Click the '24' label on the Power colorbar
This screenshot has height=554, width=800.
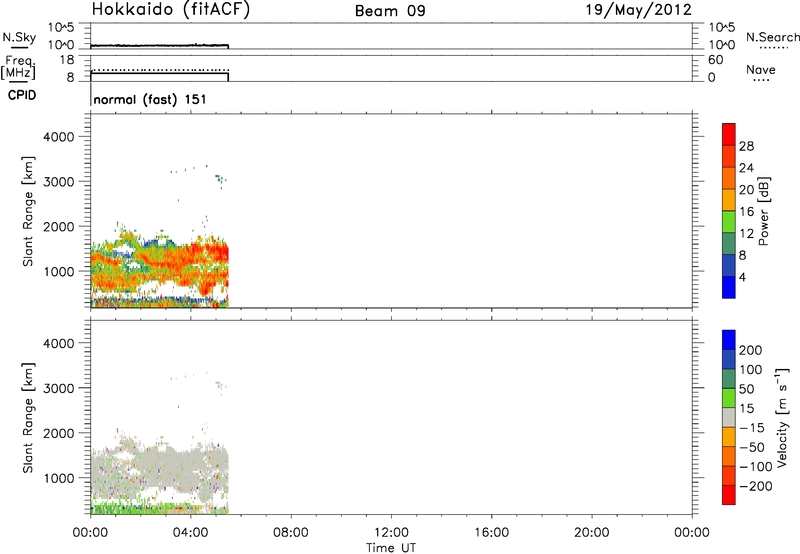point(746,168)
